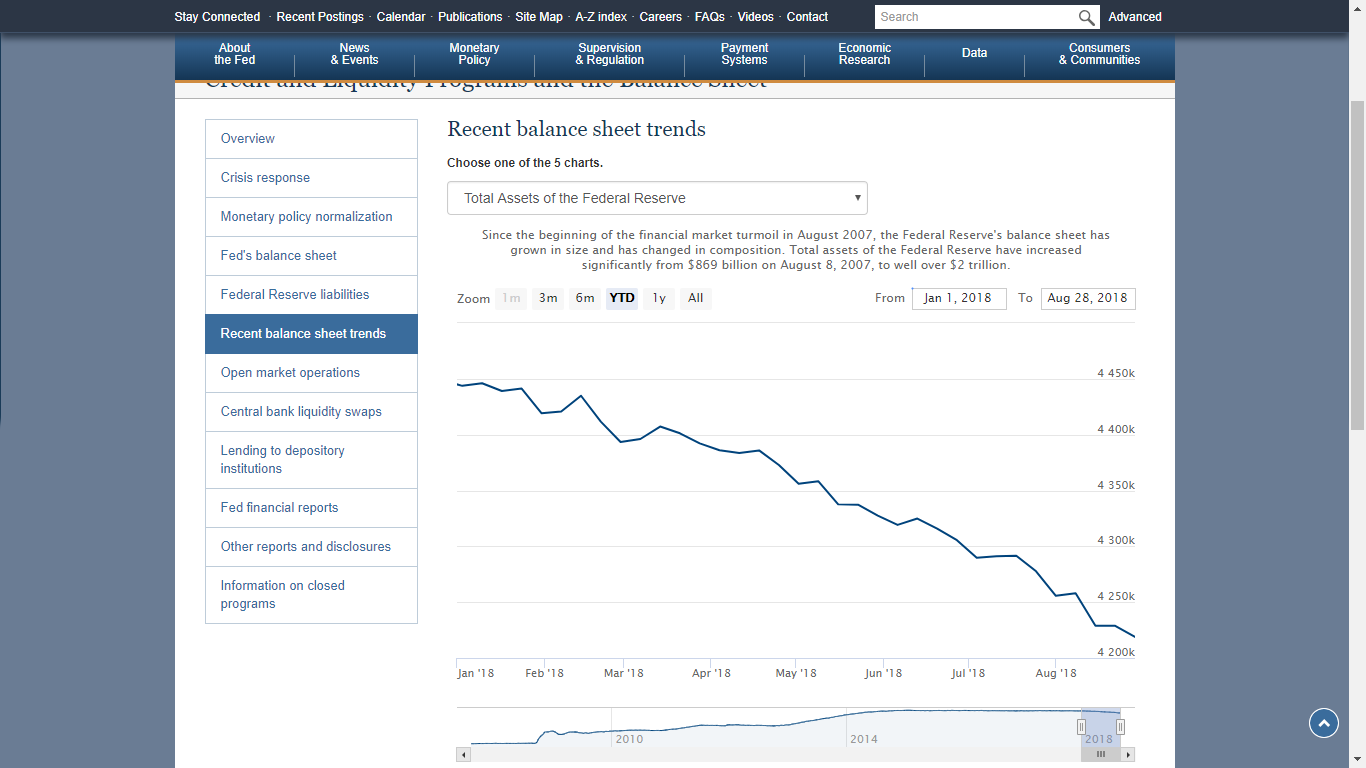This screenshot has height=768, width=1366.
Task: Select the 3m zoom range
Action: pyautogui.click(x=548, y=298)
